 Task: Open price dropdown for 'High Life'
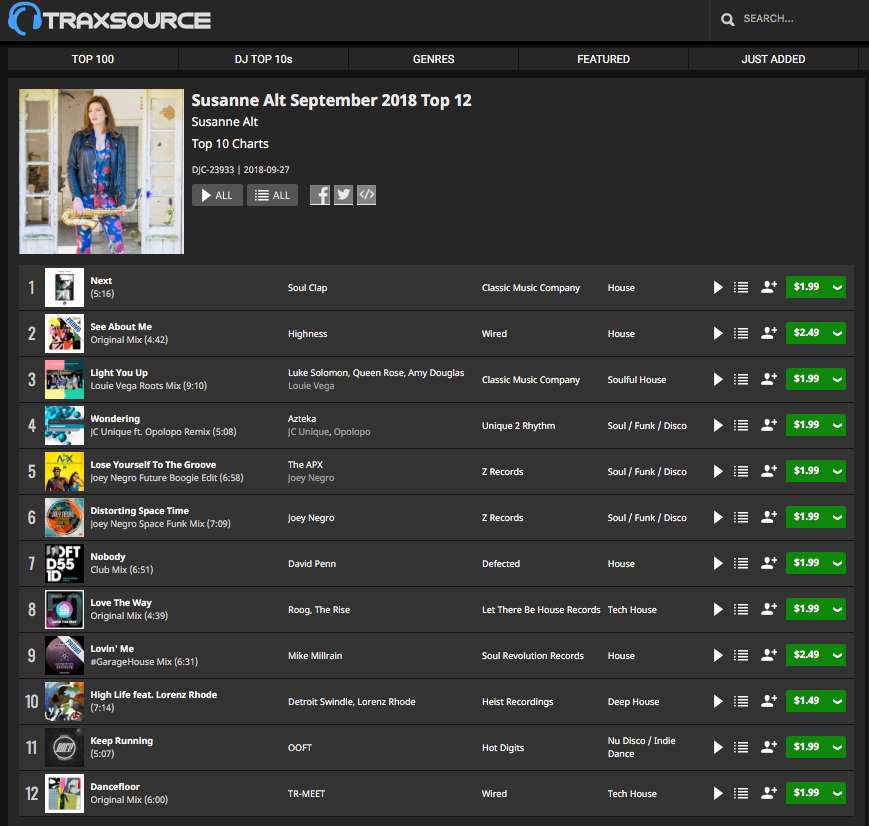837,701
